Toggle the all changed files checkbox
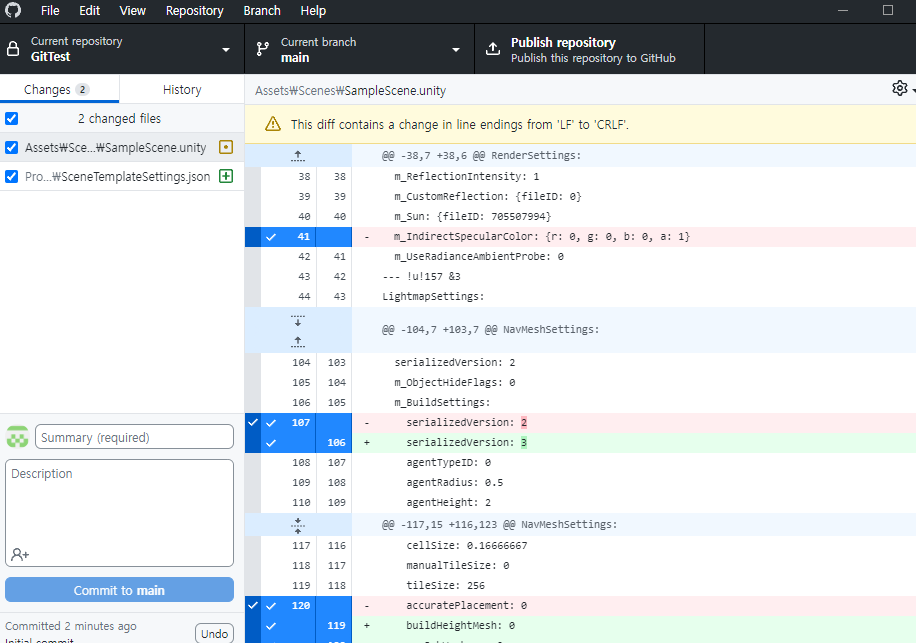Screen dimensions: 916x643 pos(12,119)
